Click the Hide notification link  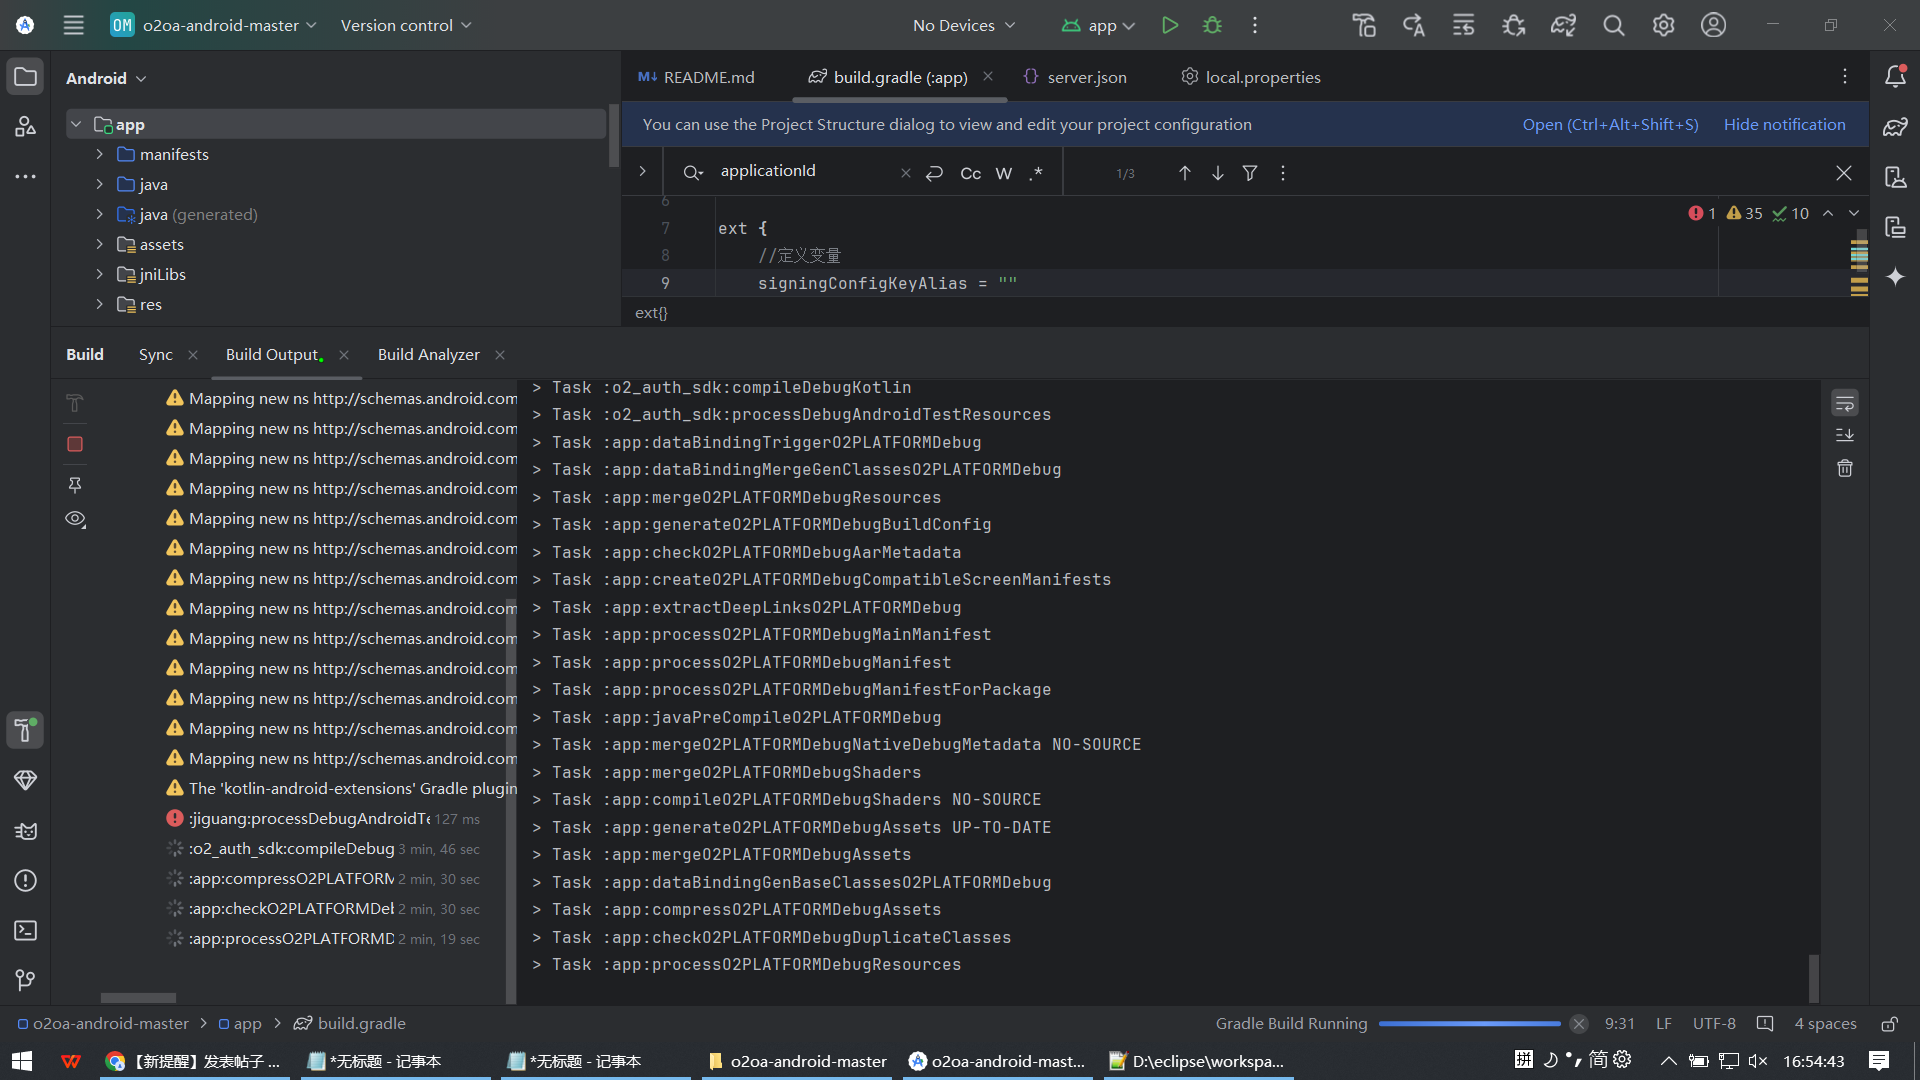click(1784, 124)
